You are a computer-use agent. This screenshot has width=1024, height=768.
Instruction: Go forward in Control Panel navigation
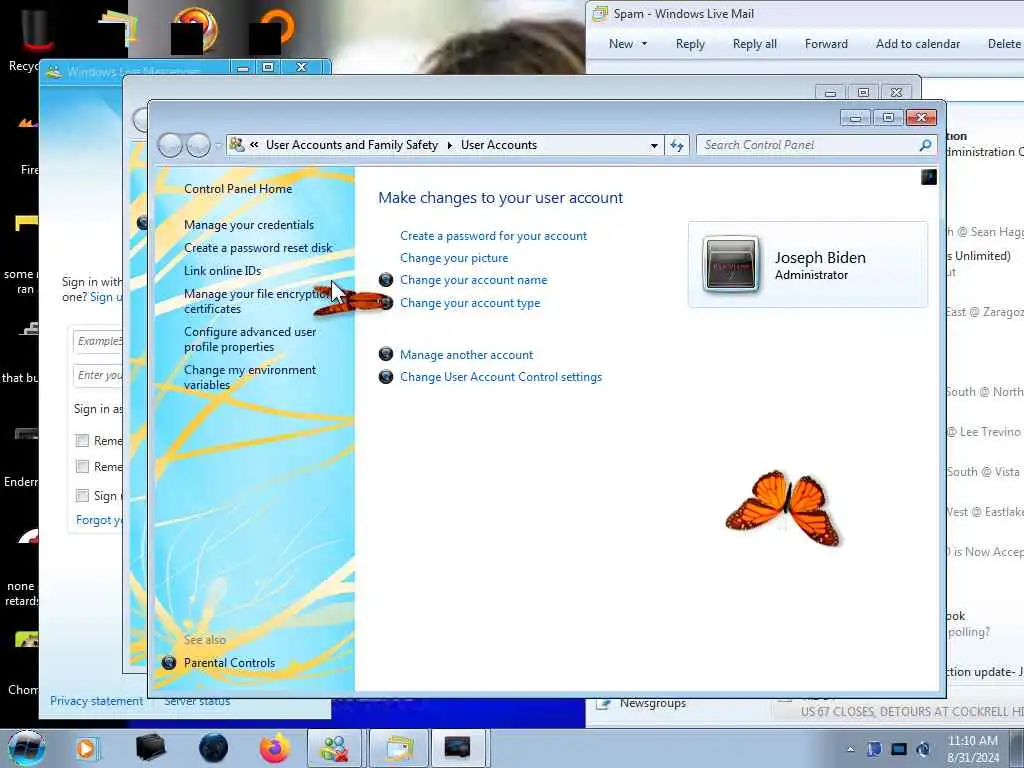198,145
